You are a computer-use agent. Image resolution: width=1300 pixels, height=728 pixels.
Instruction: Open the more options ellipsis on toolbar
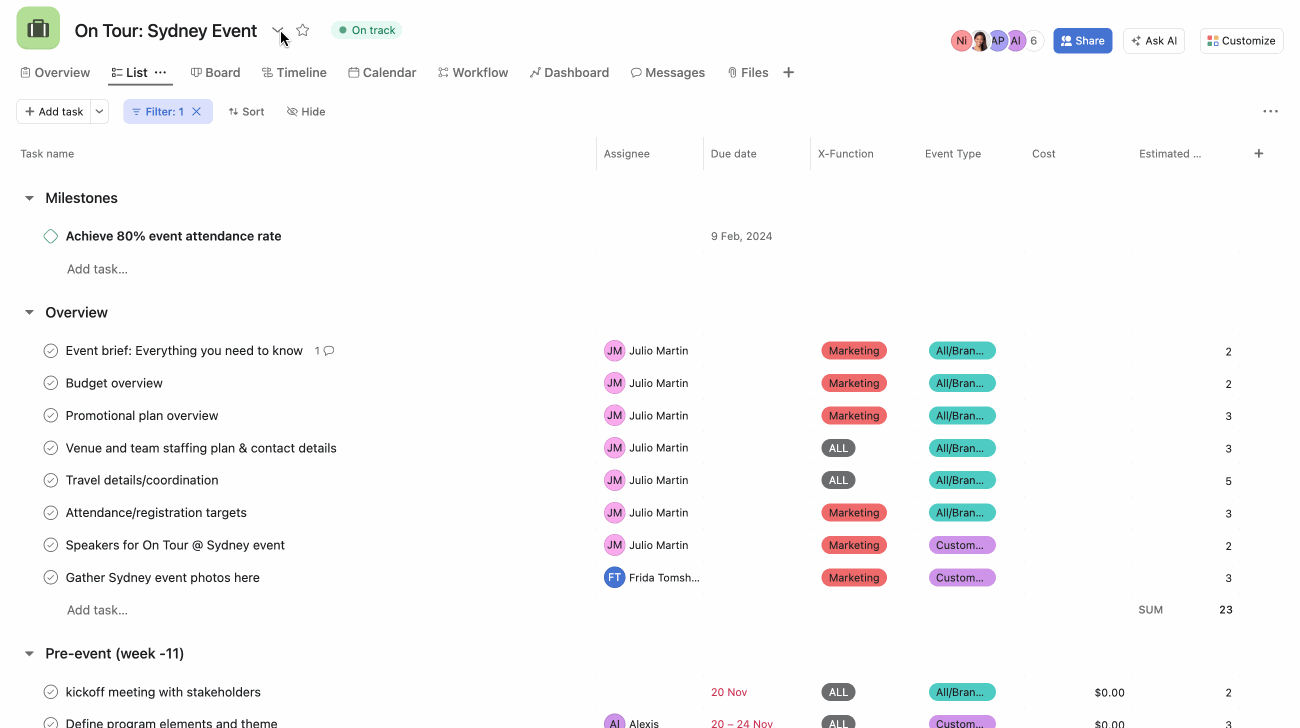(1270, 111)
